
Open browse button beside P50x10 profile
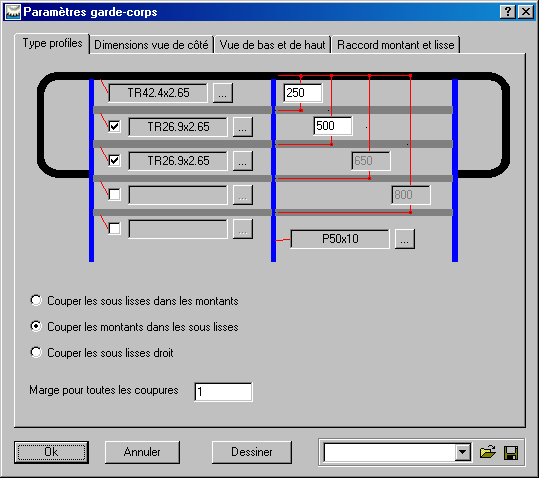(405, 239)
